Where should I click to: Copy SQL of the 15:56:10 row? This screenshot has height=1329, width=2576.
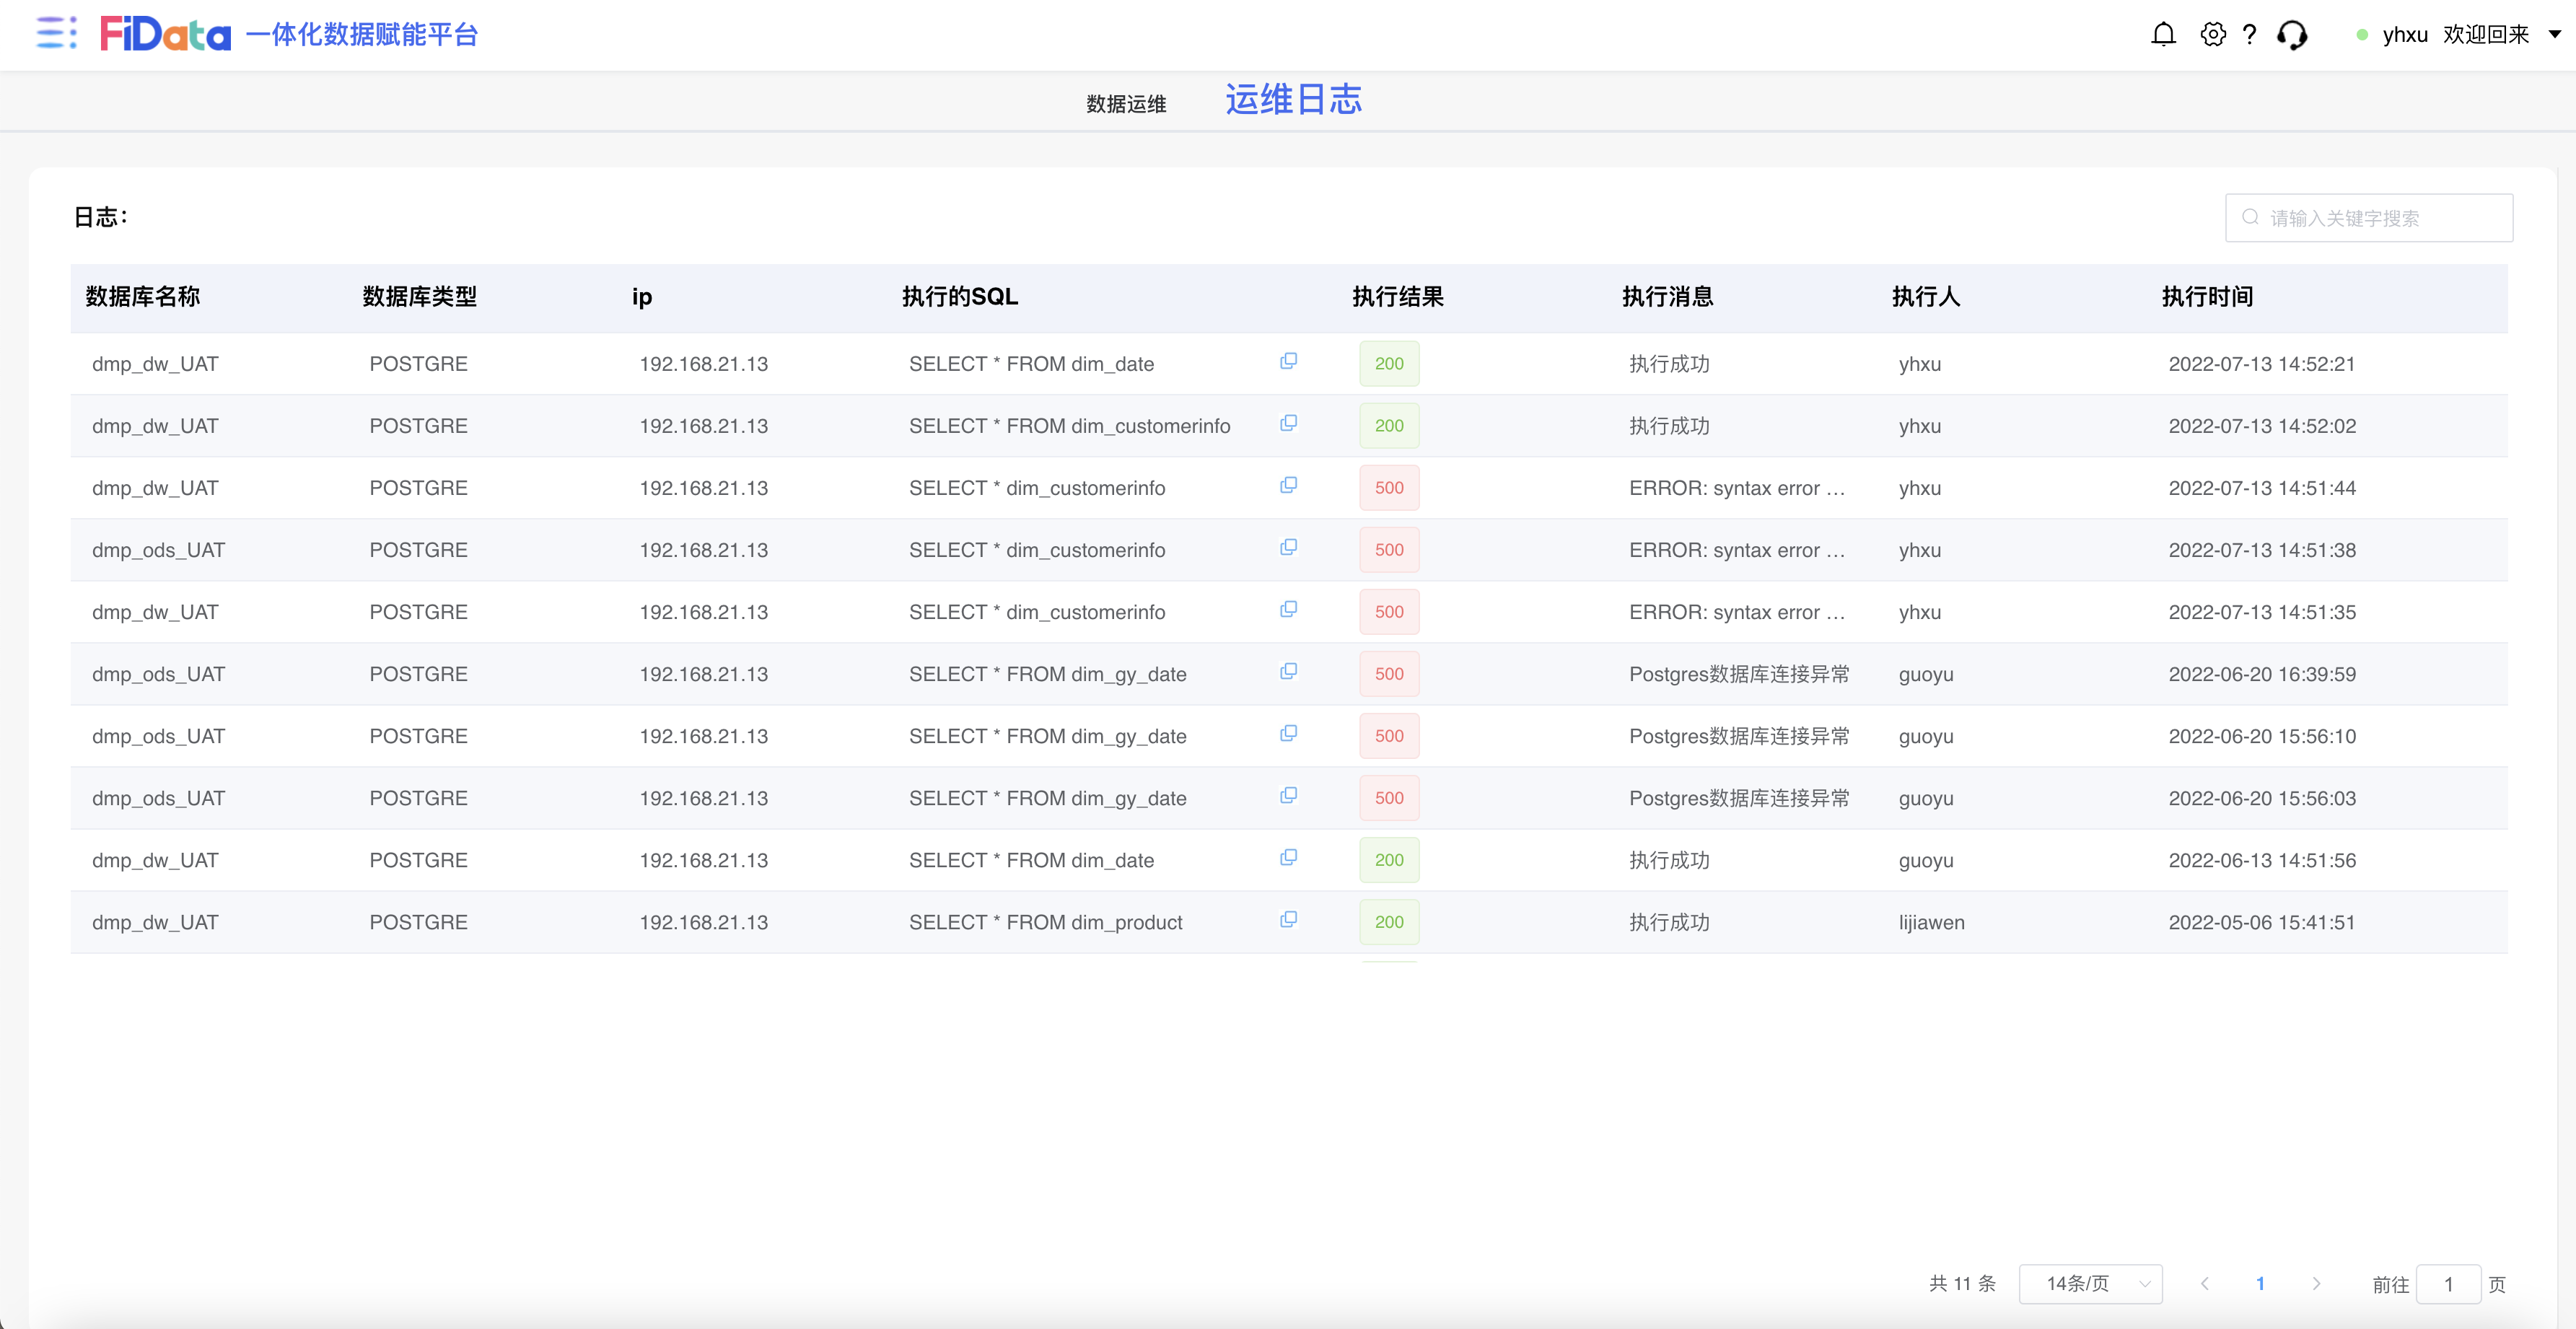(1288, 733)
